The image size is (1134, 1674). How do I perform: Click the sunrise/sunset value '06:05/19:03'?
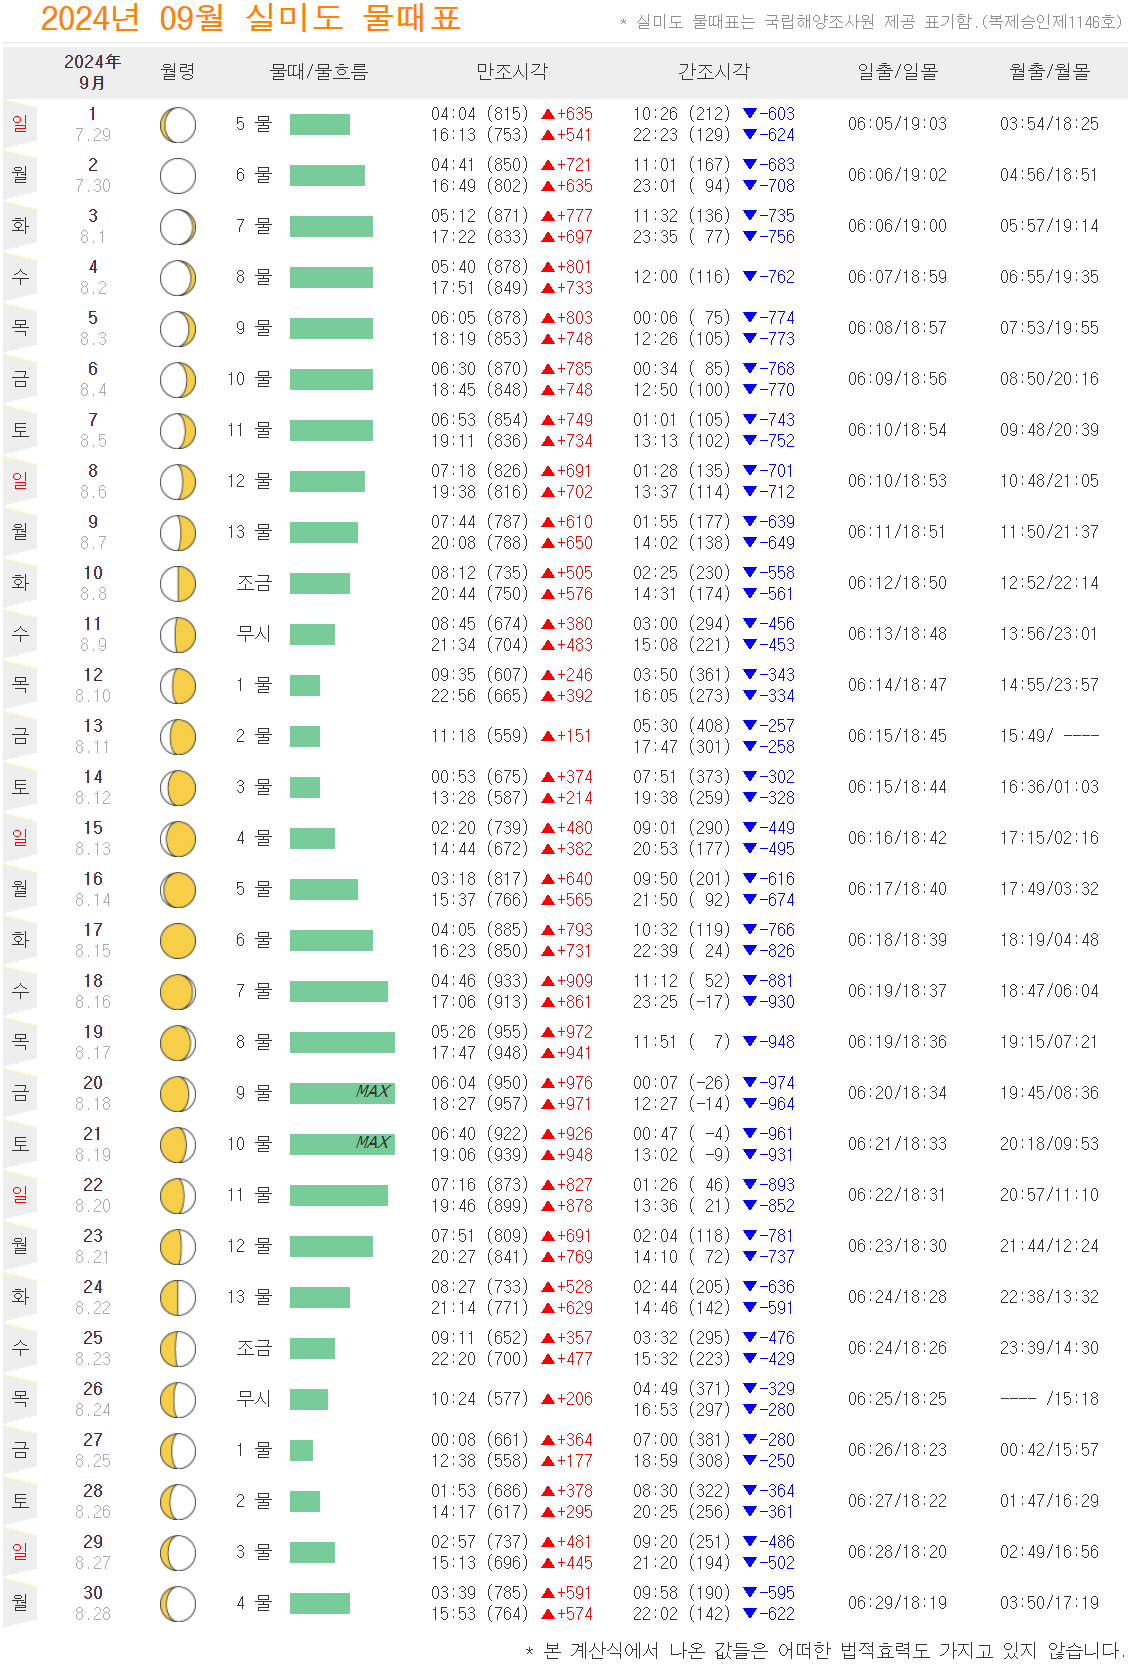point(898,124)
